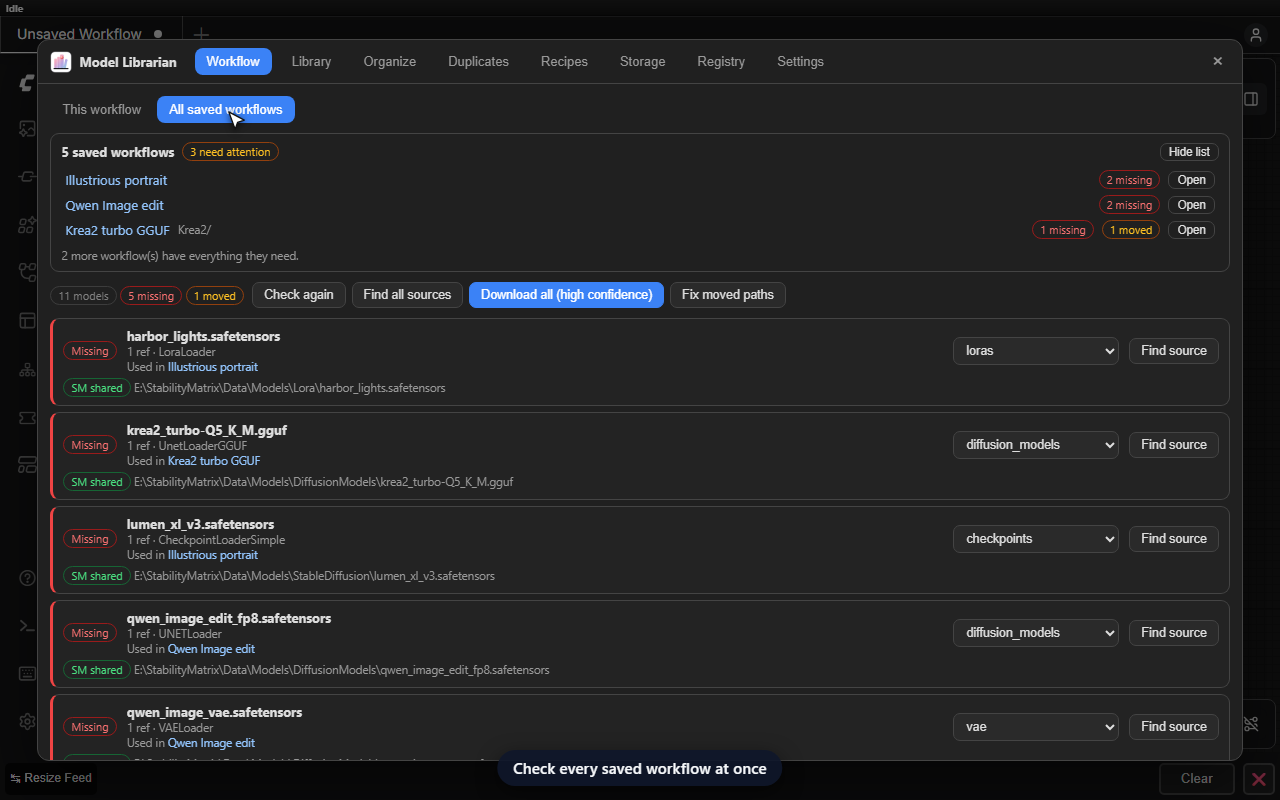
Task: Click Illustrious portrait link in saved workflows list
Action: (116, 181)
